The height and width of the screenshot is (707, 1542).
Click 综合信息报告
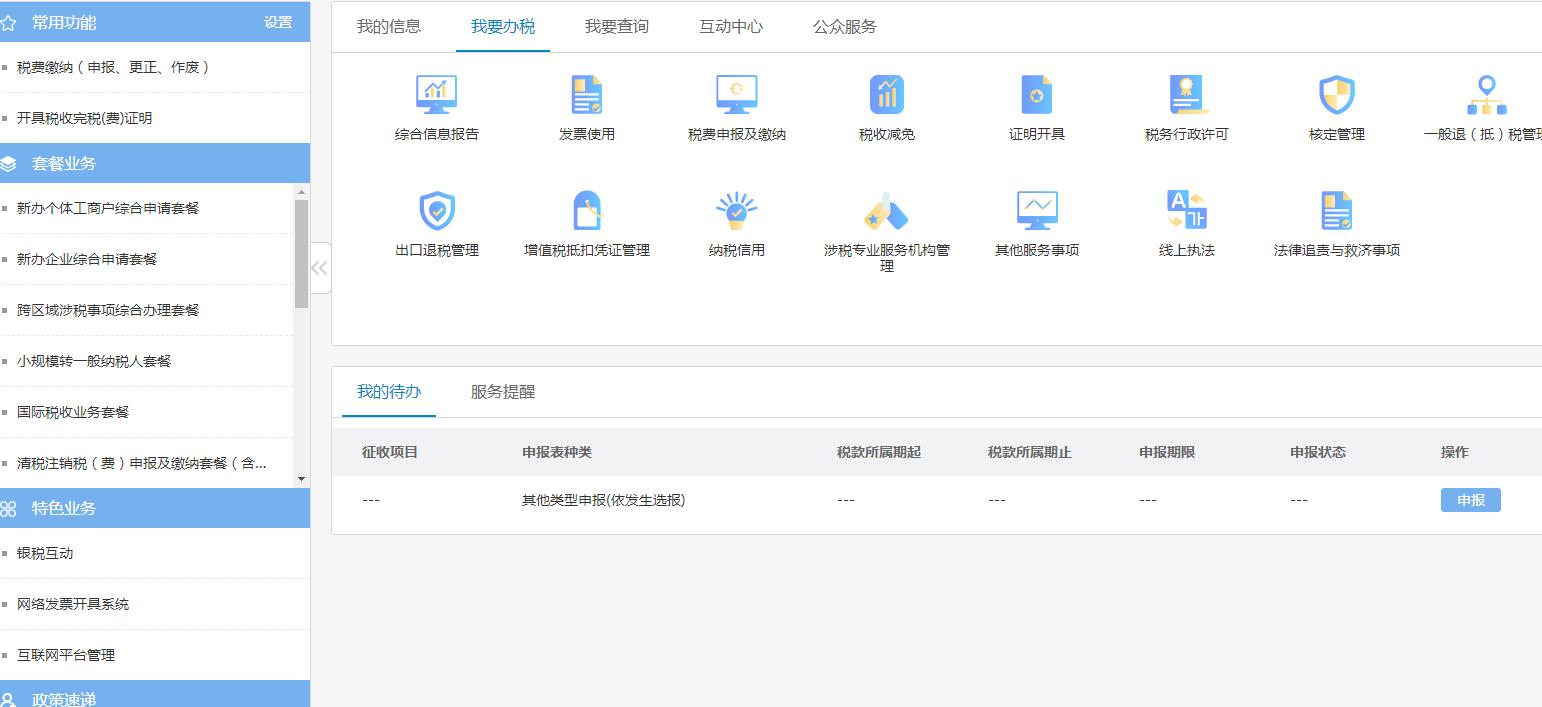[x=437, y=105]
